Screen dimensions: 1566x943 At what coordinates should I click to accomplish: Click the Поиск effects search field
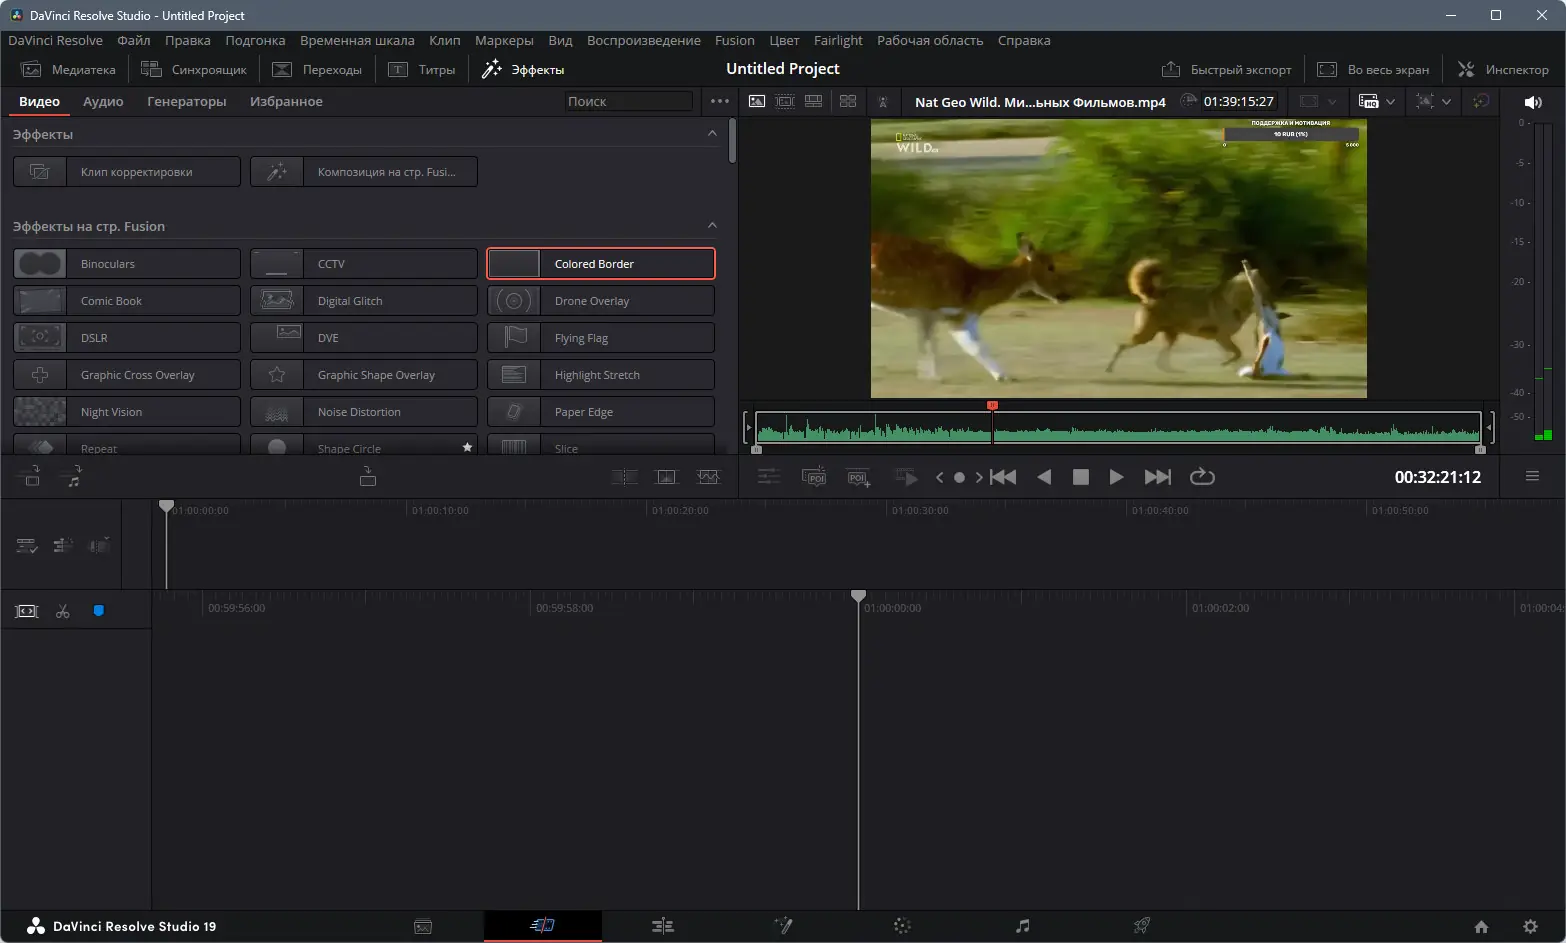(628, 101)
